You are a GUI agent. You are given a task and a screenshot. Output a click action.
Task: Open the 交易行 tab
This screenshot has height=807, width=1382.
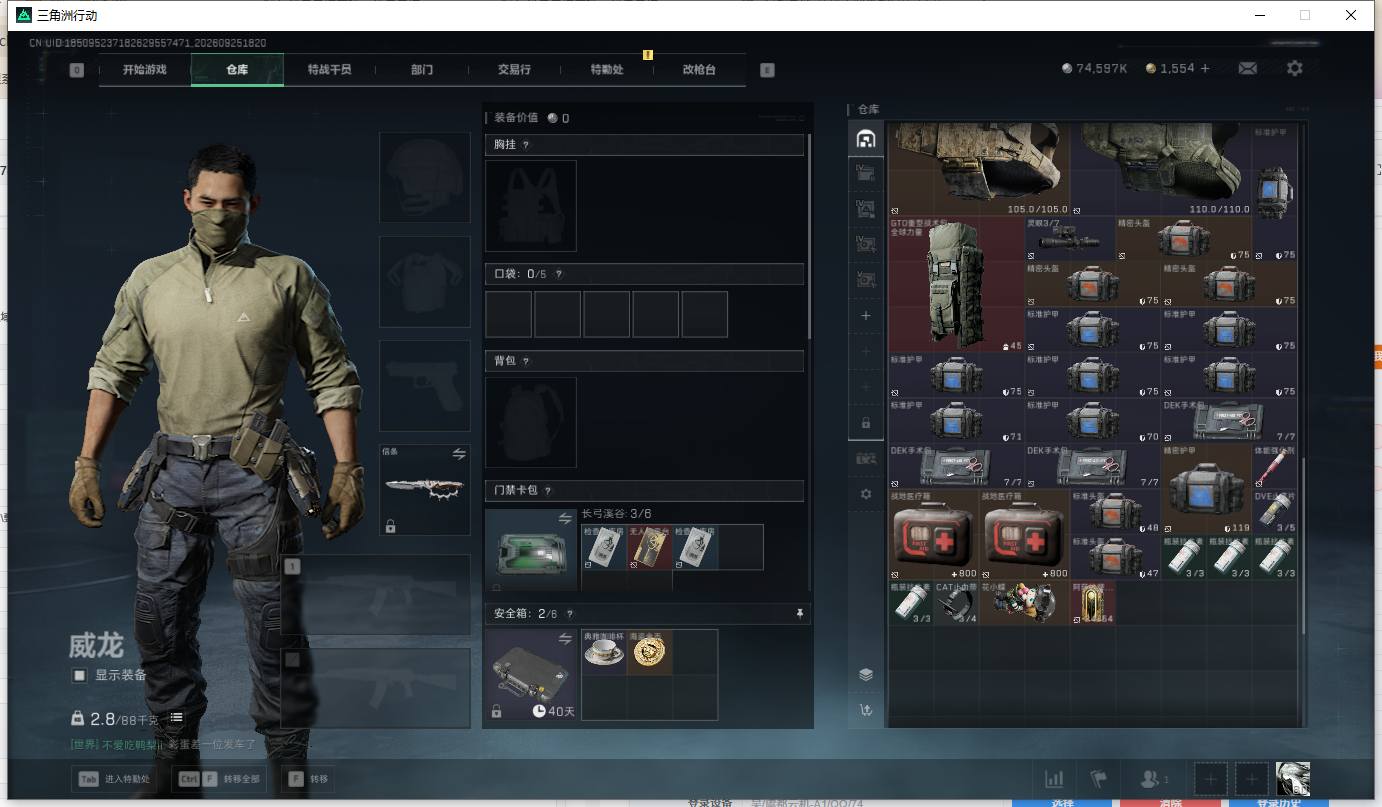point(514,70)
